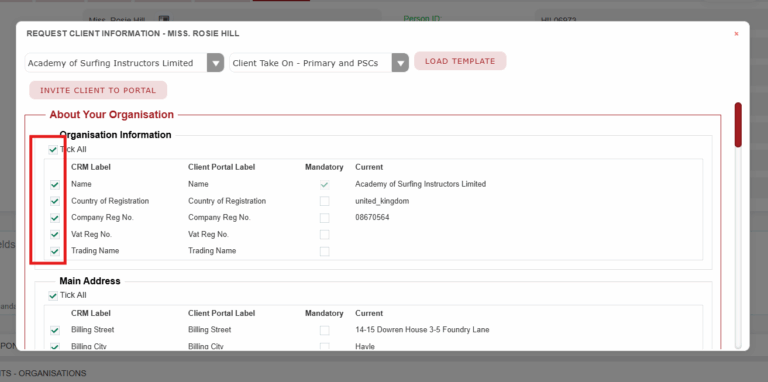Screen dimensions: 768x382
Task: Toggle Mandatory checkbox for Name
Action: click(324, 185)
